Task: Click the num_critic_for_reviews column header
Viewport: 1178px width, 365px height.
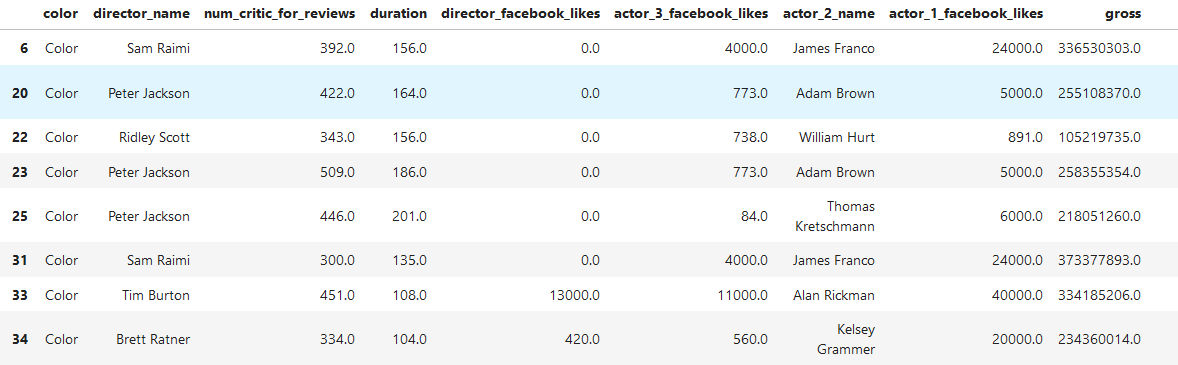Action: [x=279, y=14]
